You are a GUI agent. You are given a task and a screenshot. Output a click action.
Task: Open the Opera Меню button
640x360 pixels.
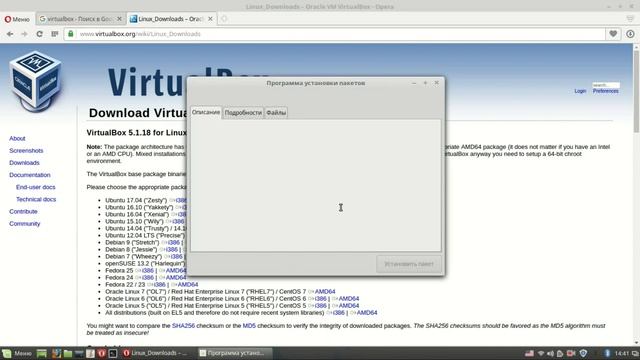click(x=17, y=19)
